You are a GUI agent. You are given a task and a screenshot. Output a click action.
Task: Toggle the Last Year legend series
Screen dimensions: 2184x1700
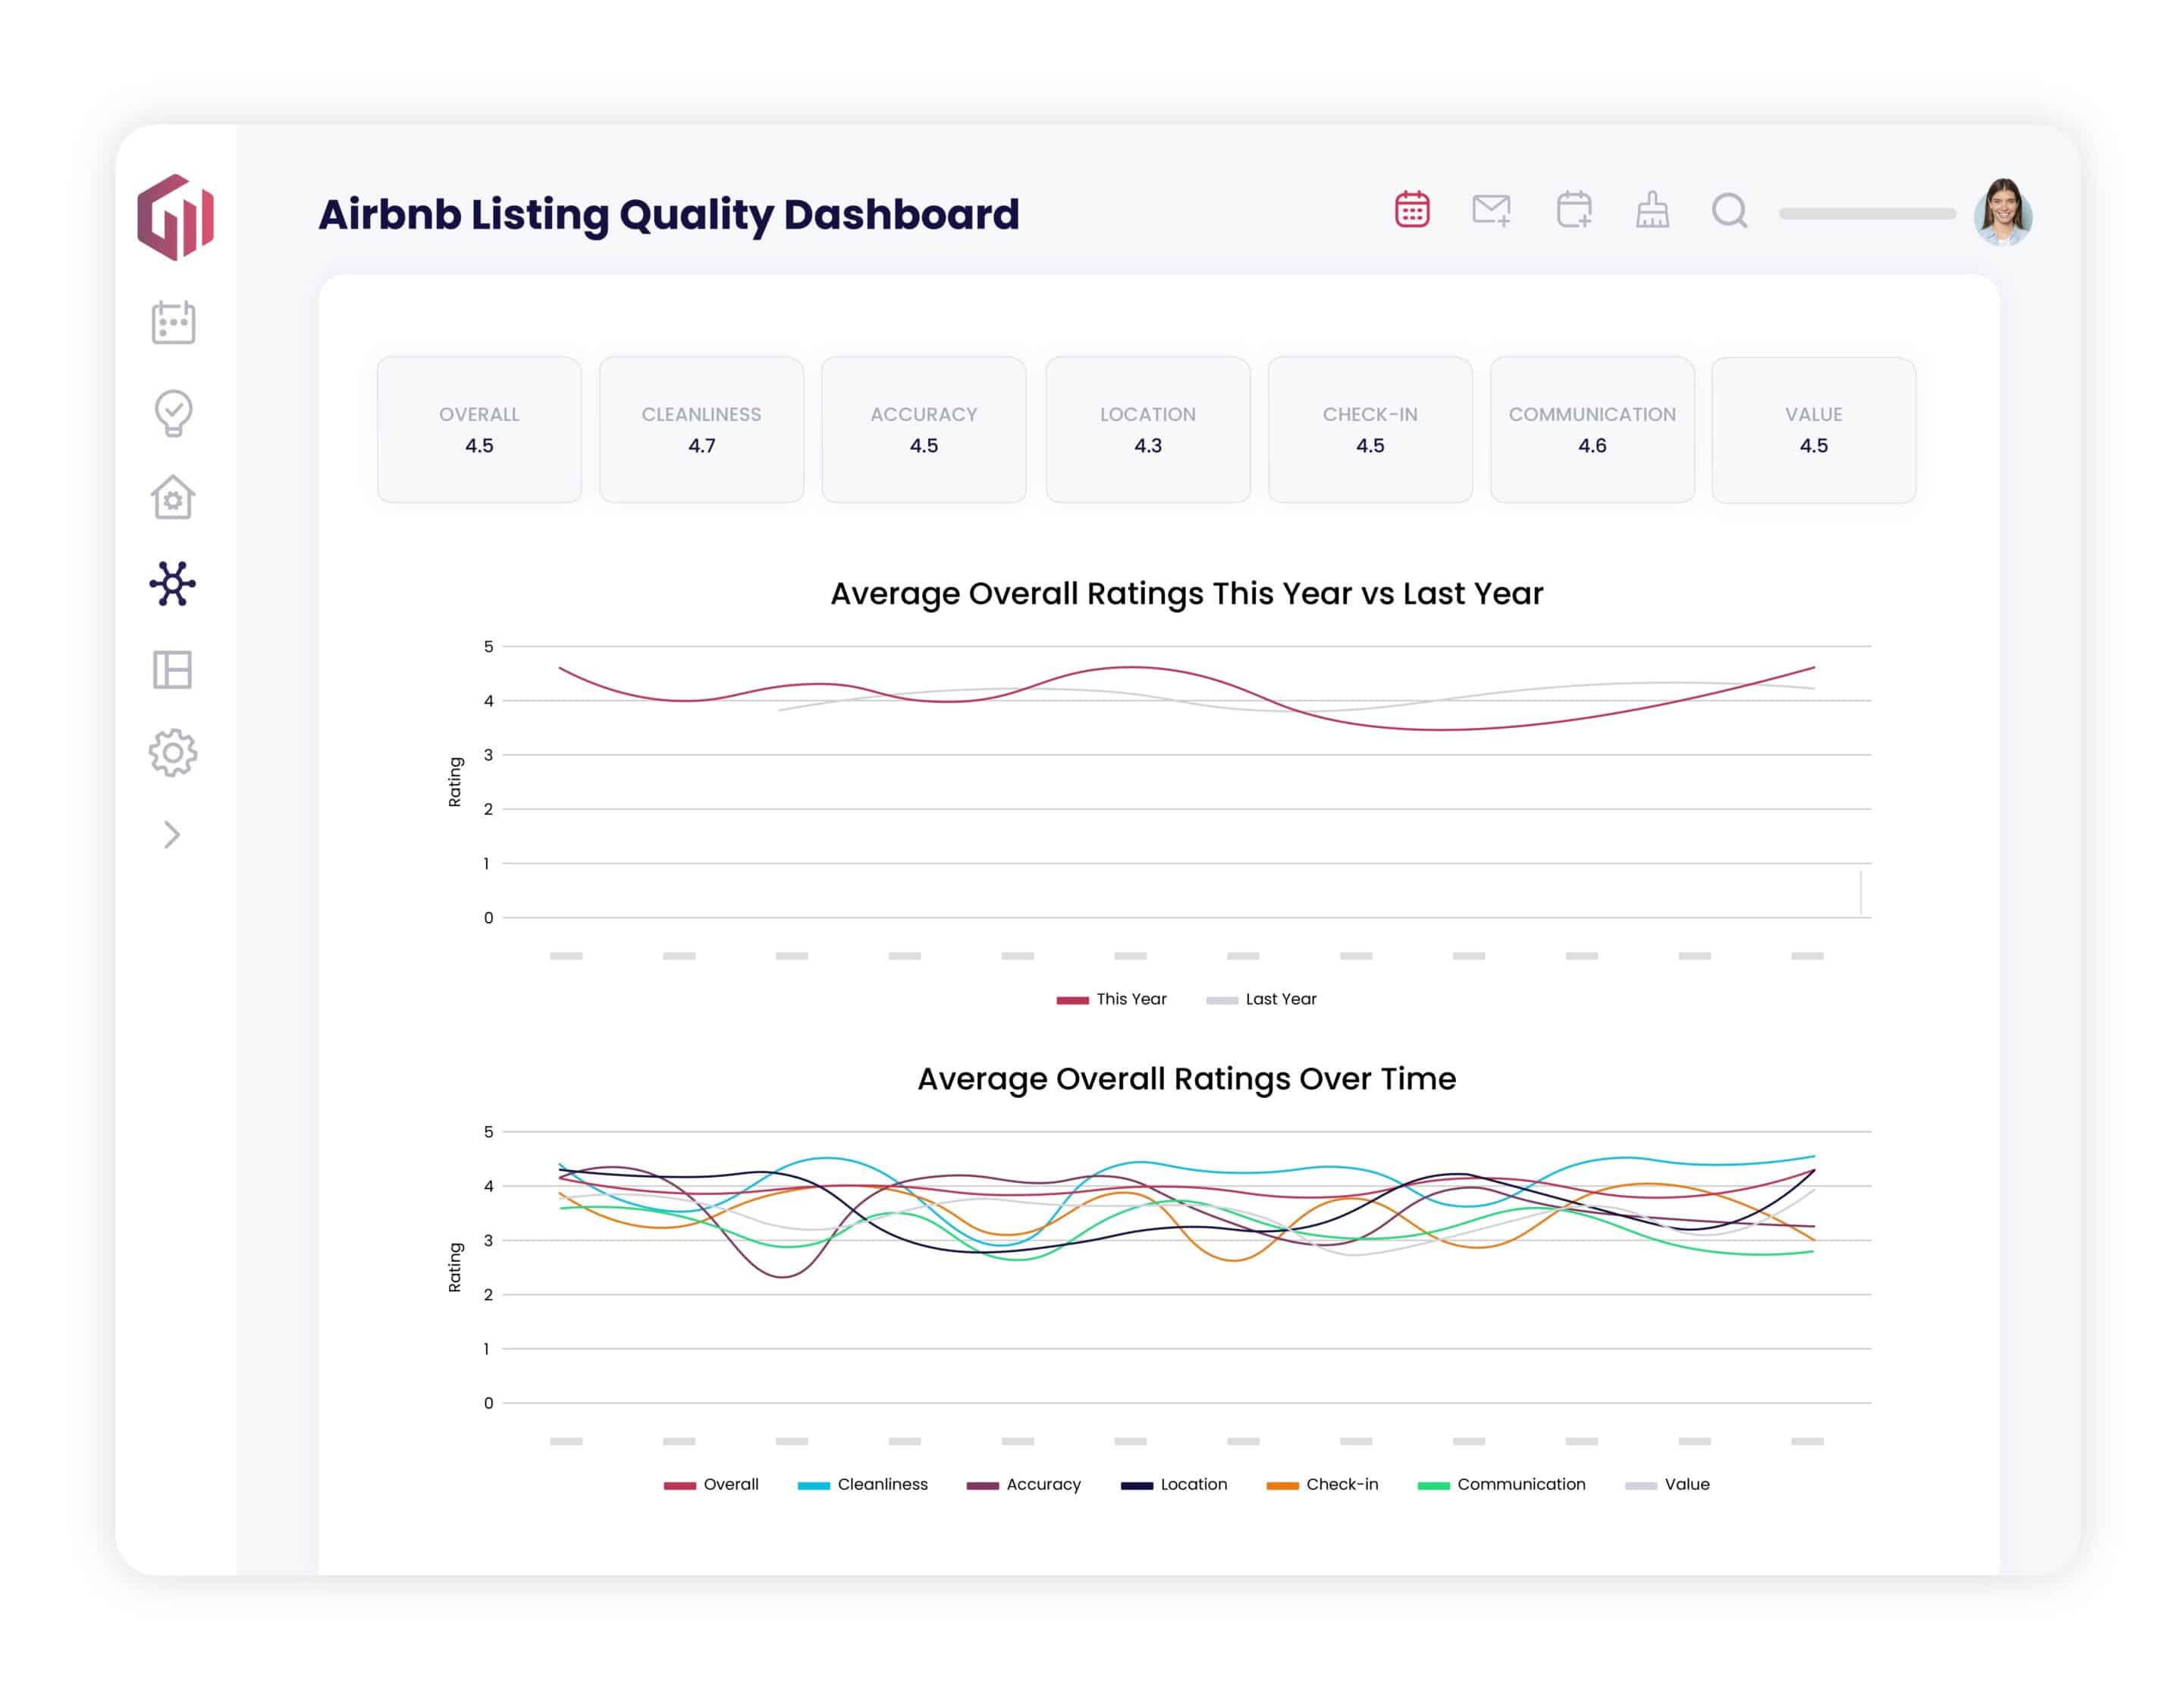click(x=1261, y=999)
